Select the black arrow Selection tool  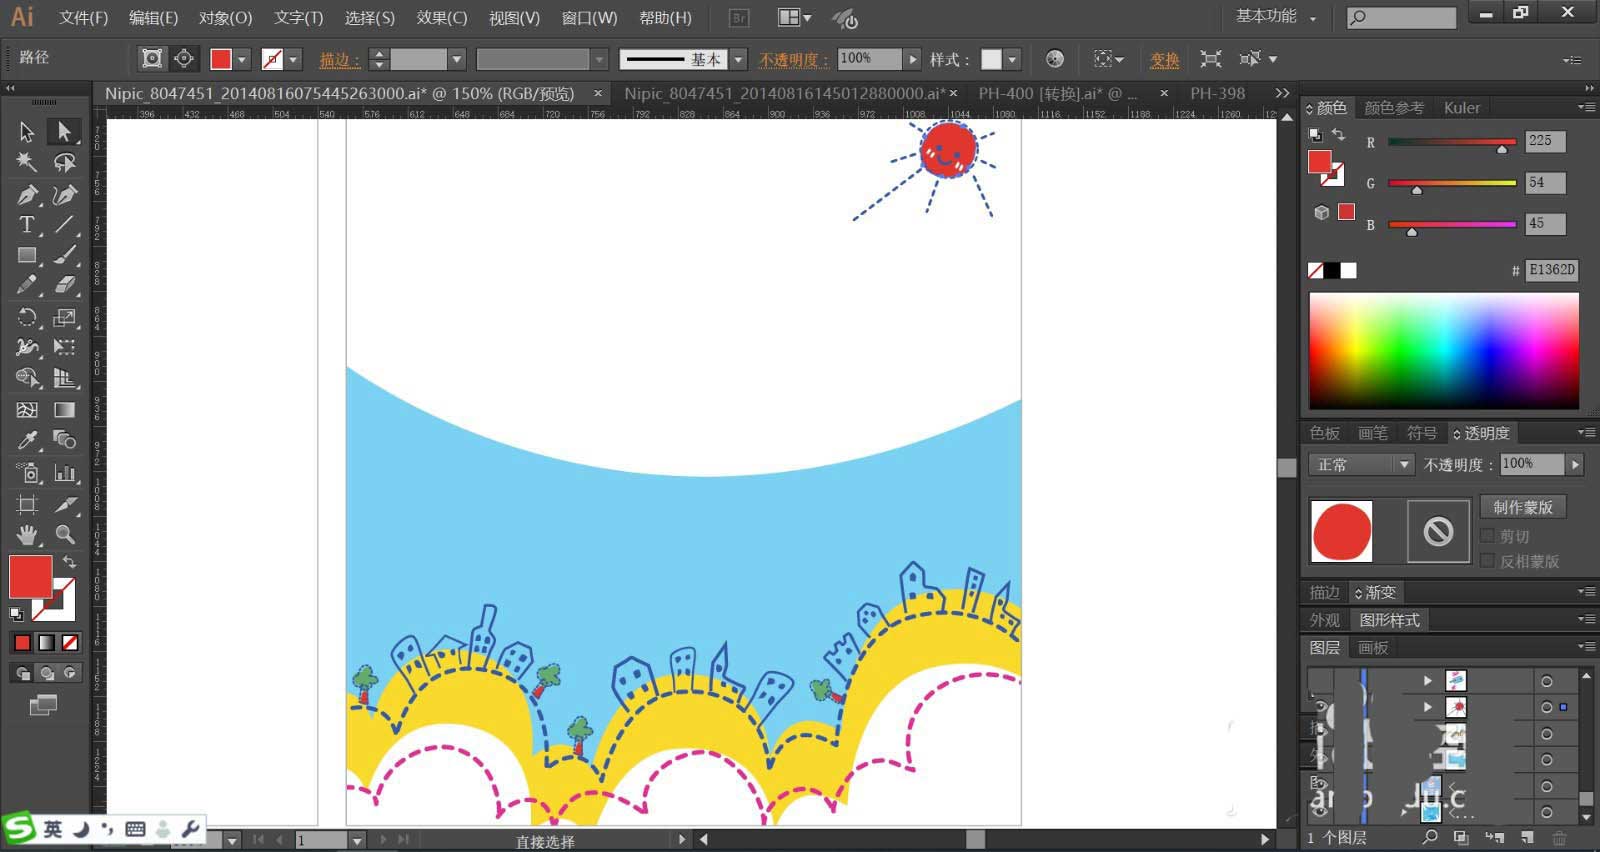click(27, 131)
